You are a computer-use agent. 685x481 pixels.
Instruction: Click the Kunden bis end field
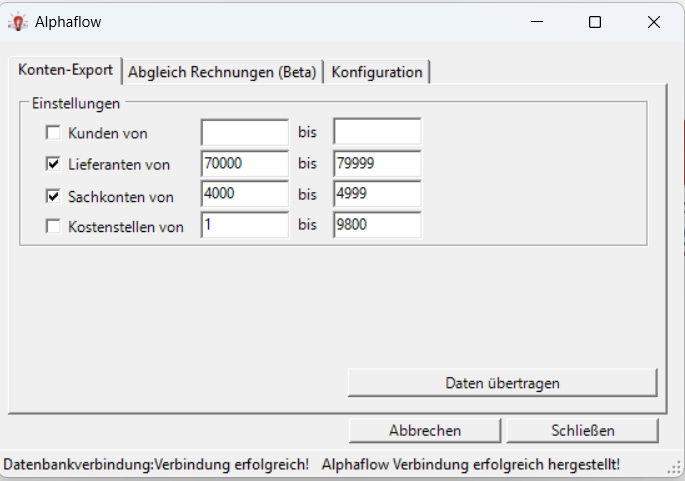(x=376, y=132)
